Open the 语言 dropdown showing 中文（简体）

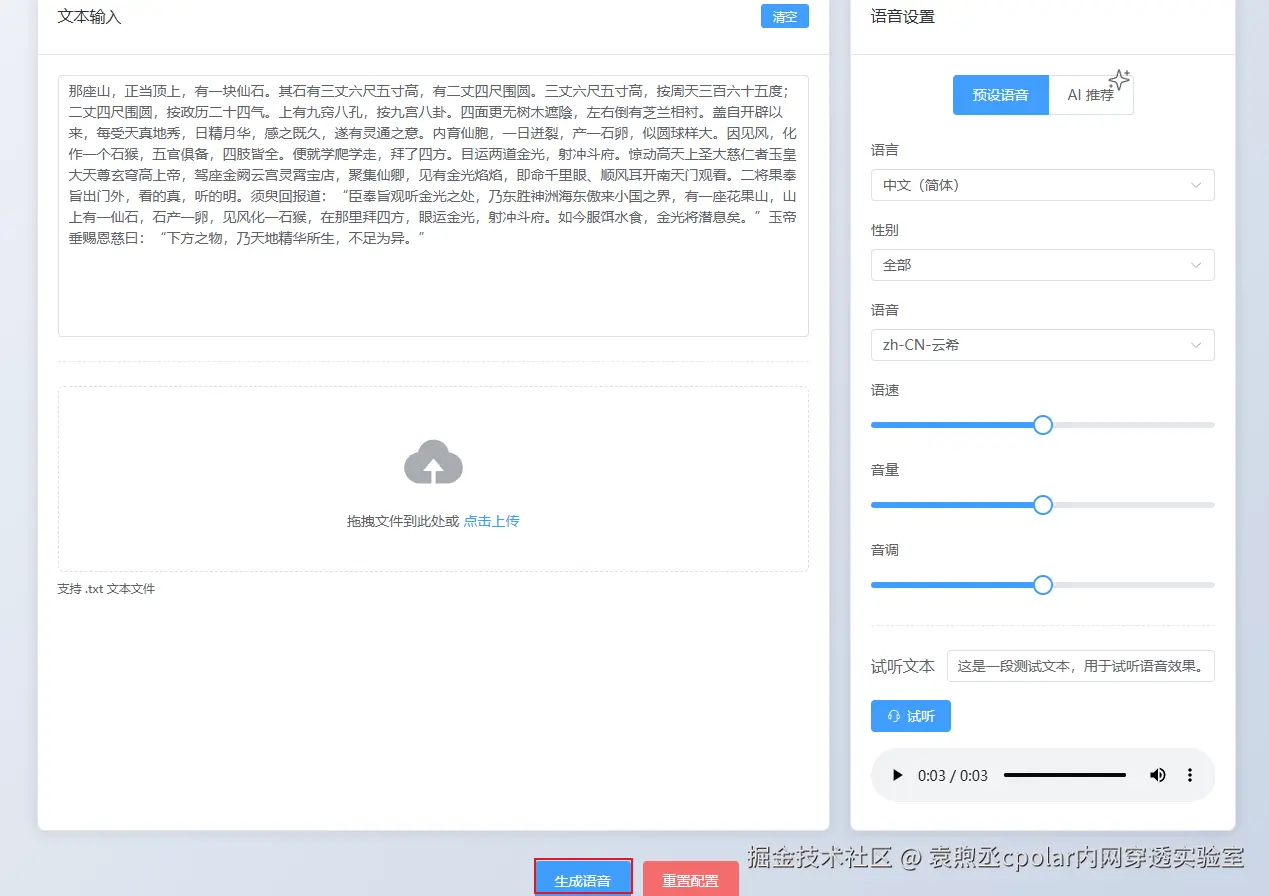pos(1043,185)
